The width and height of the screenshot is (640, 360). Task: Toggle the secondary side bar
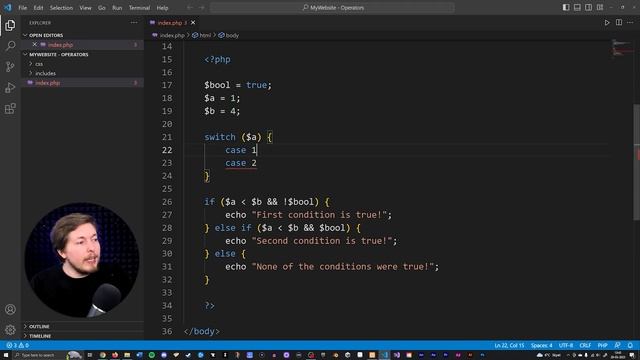point(588,7)
